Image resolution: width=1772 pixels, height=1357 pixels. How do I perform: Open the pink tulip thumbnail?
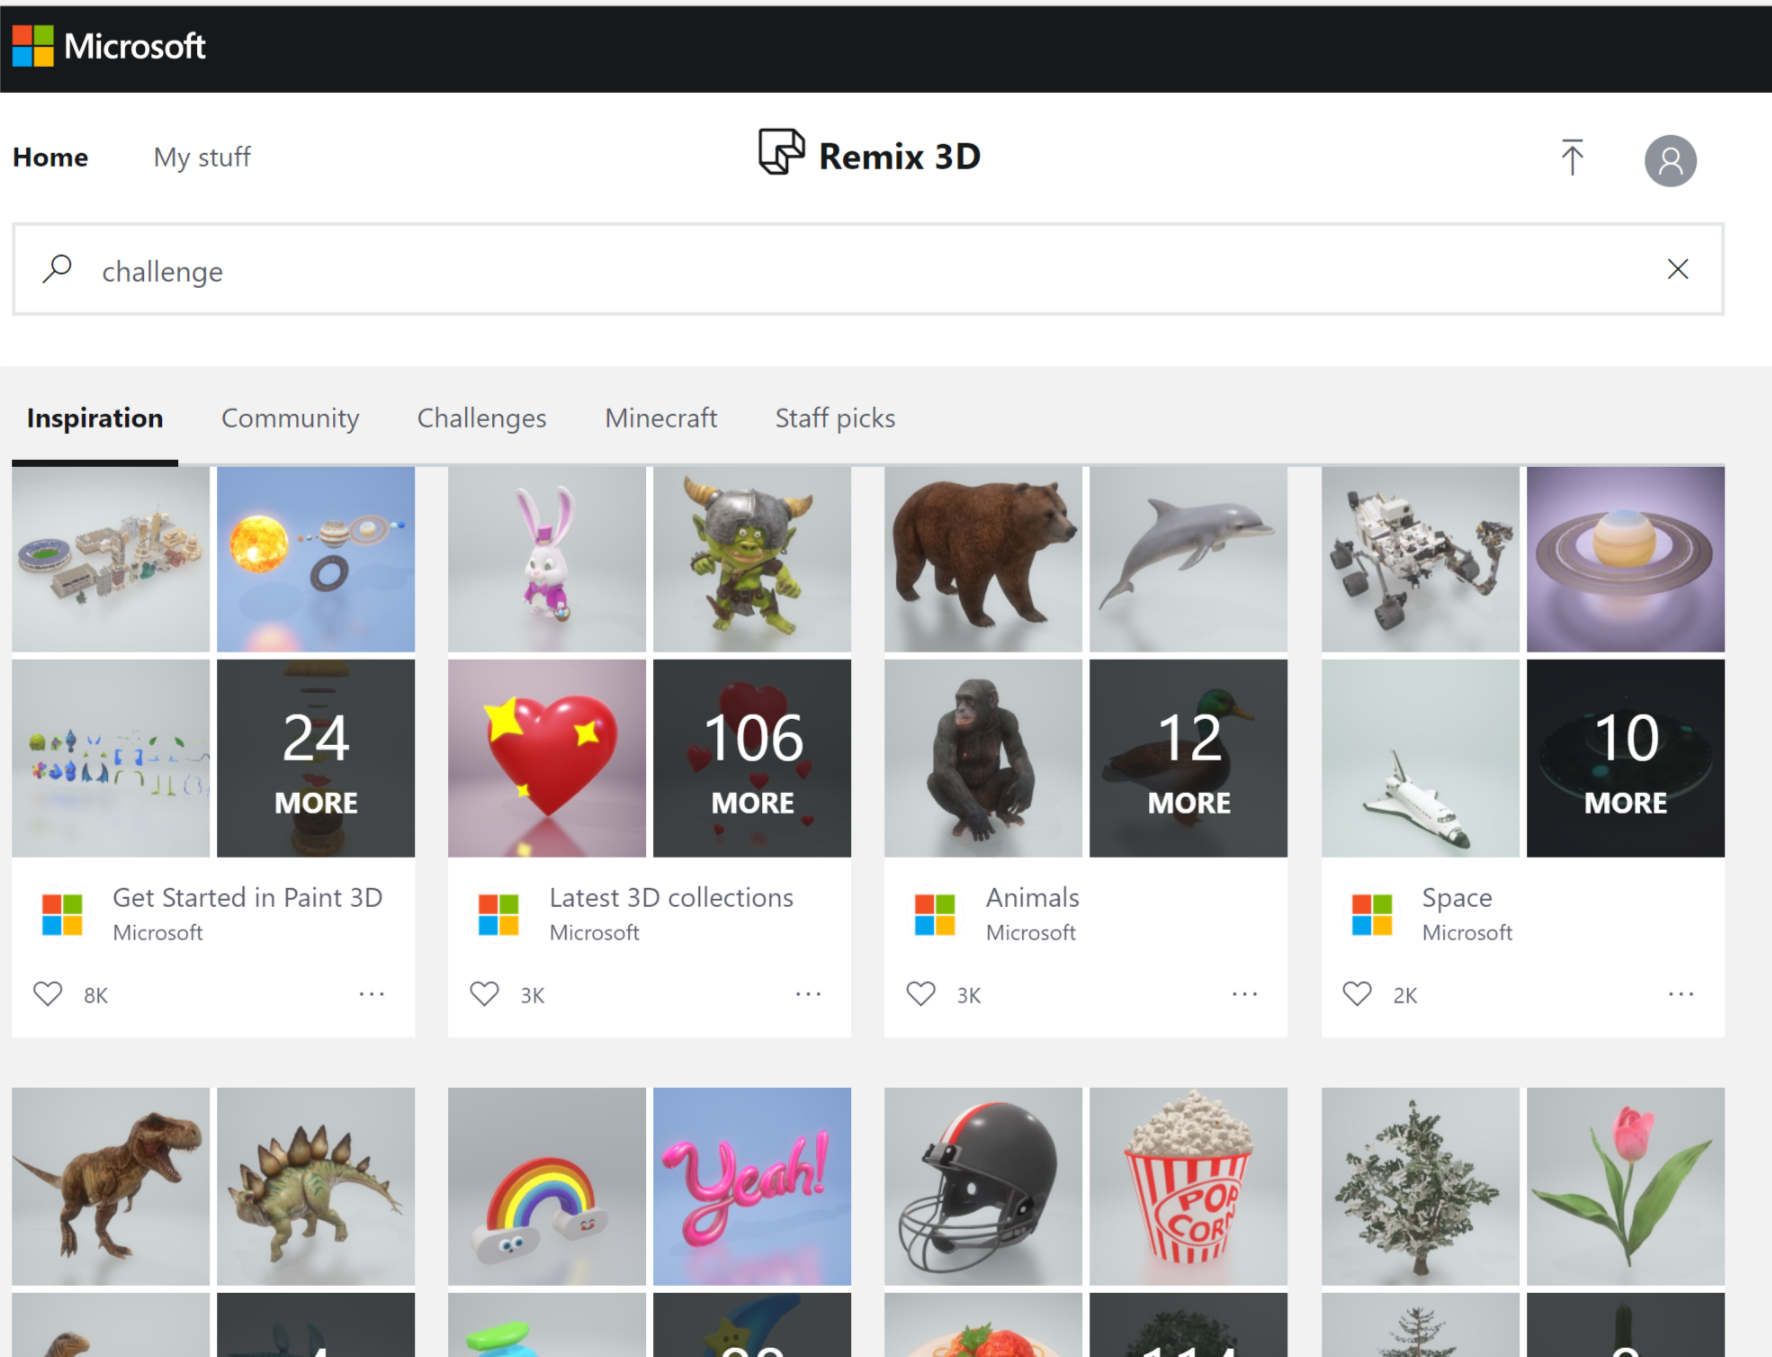coord(1625,1186)
